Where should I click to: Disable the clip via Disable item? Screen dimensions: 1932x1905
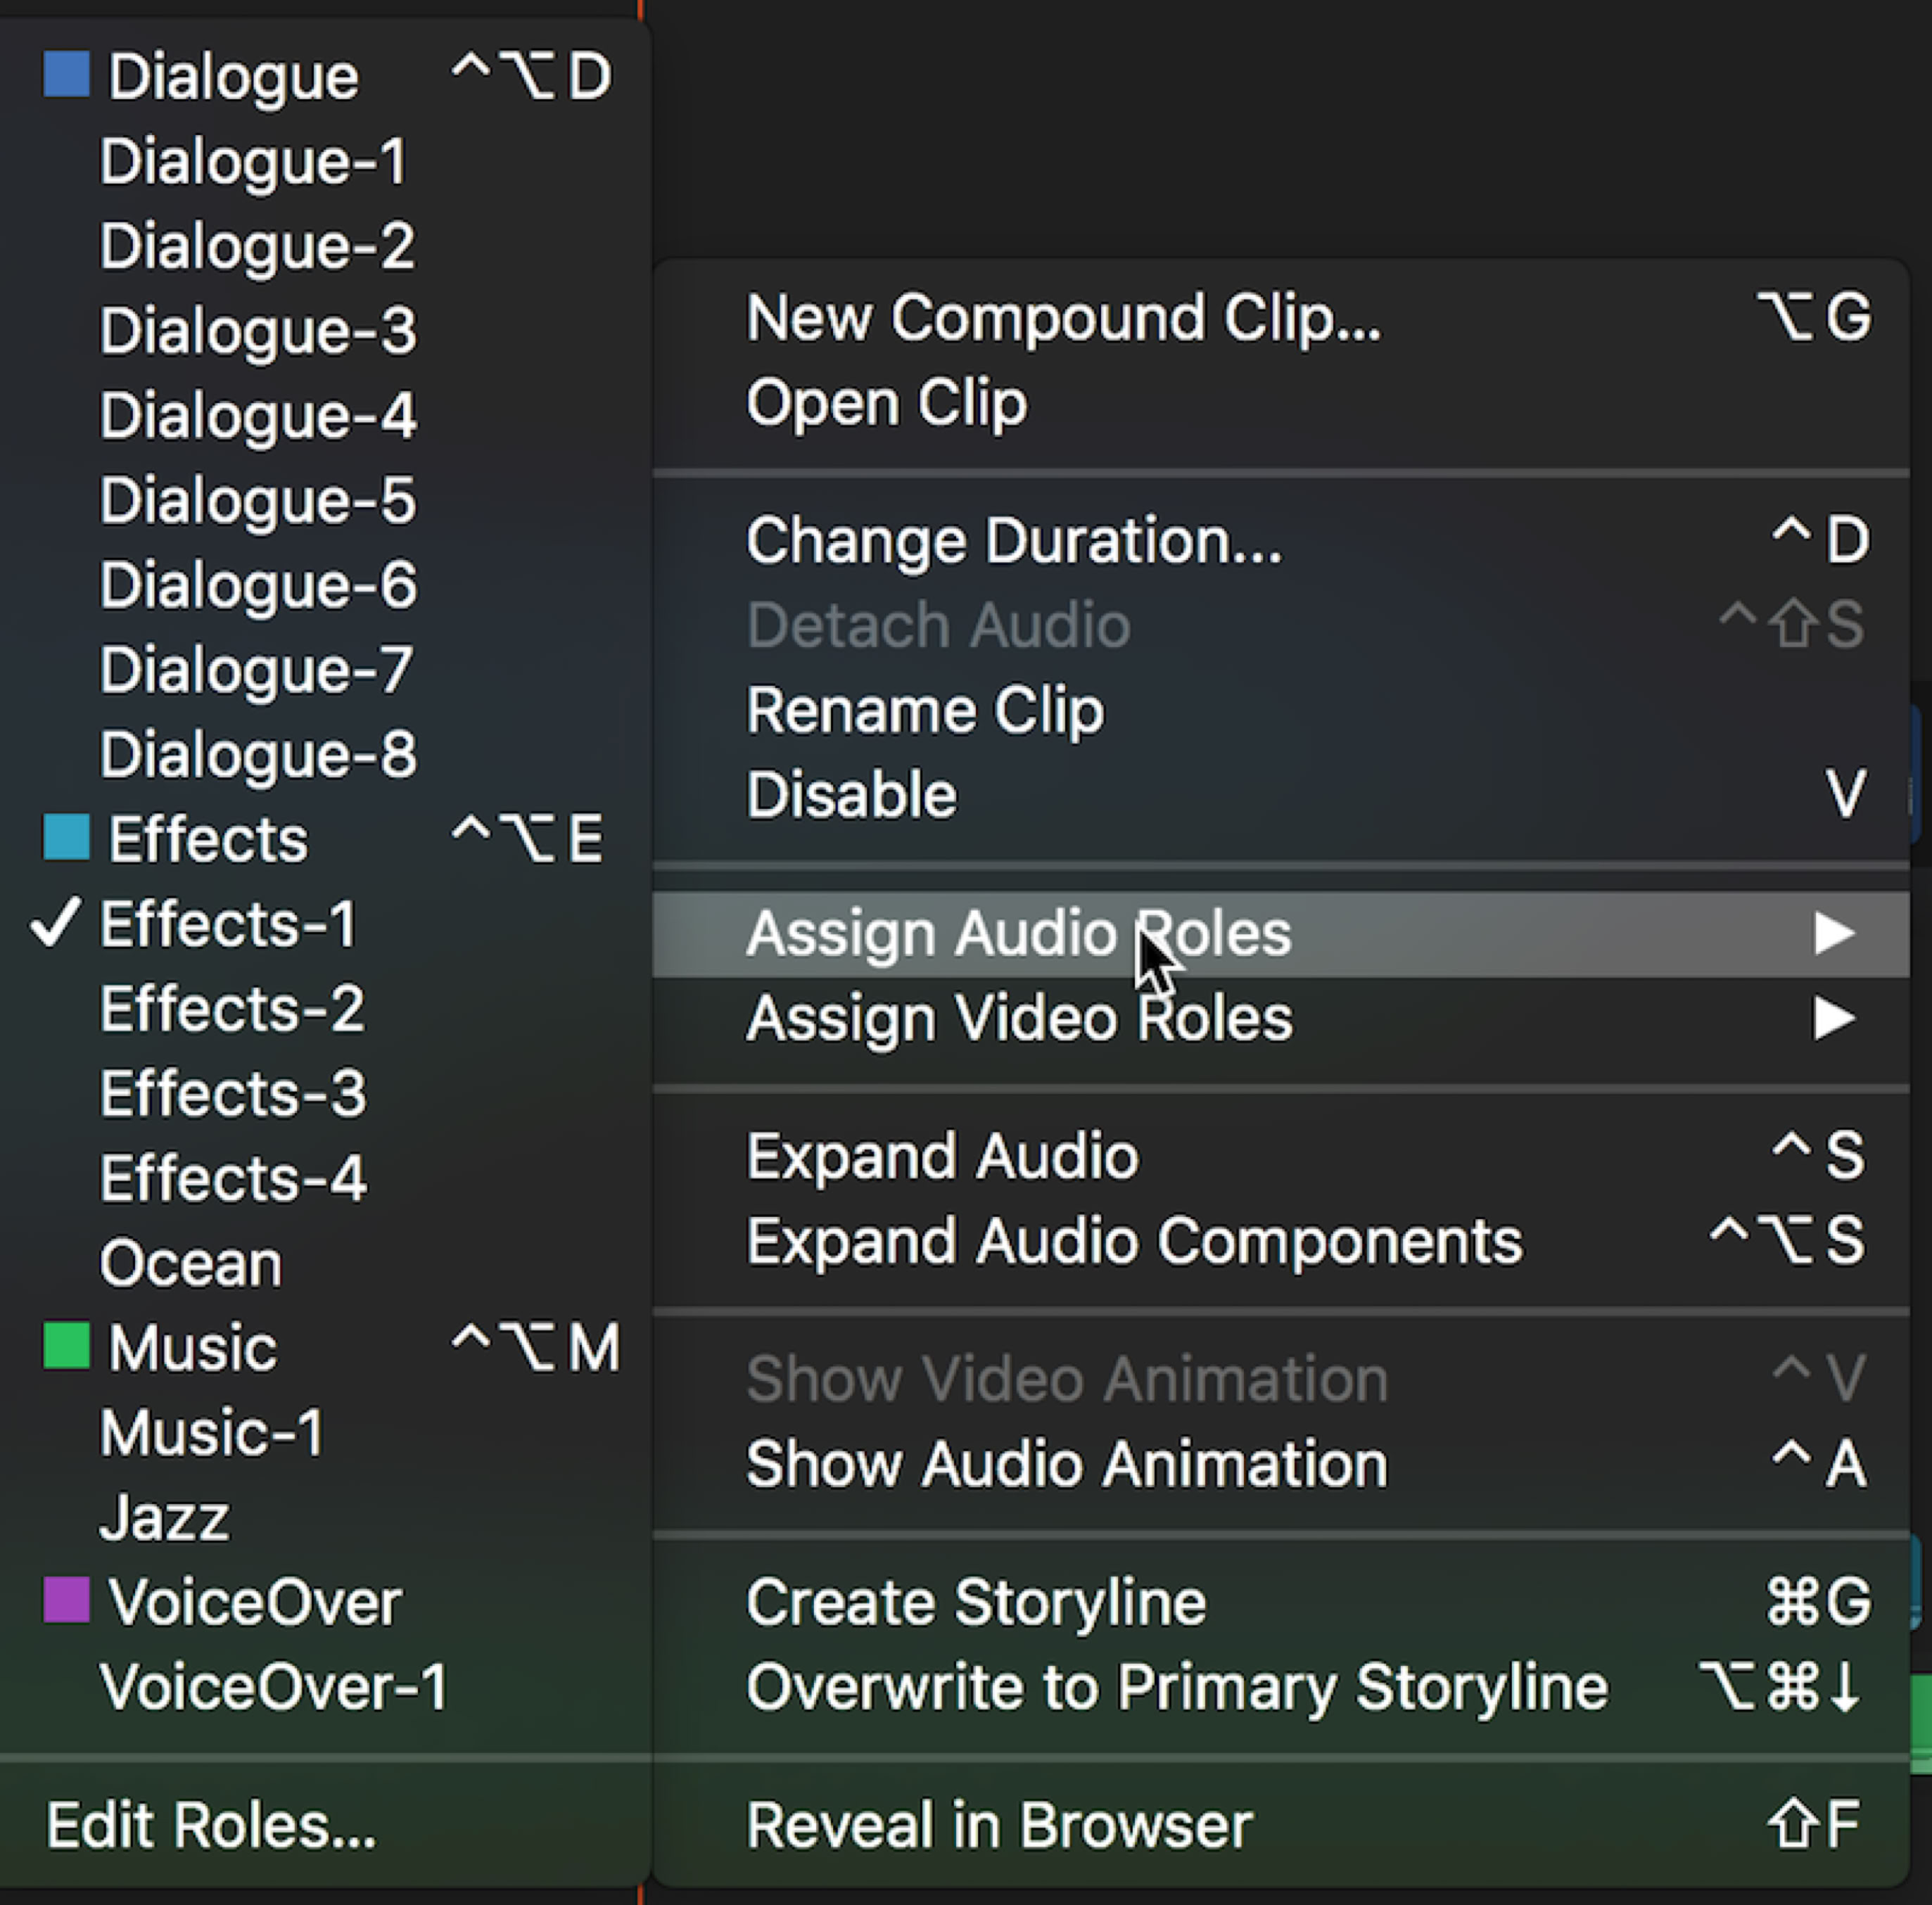[851, 795]
